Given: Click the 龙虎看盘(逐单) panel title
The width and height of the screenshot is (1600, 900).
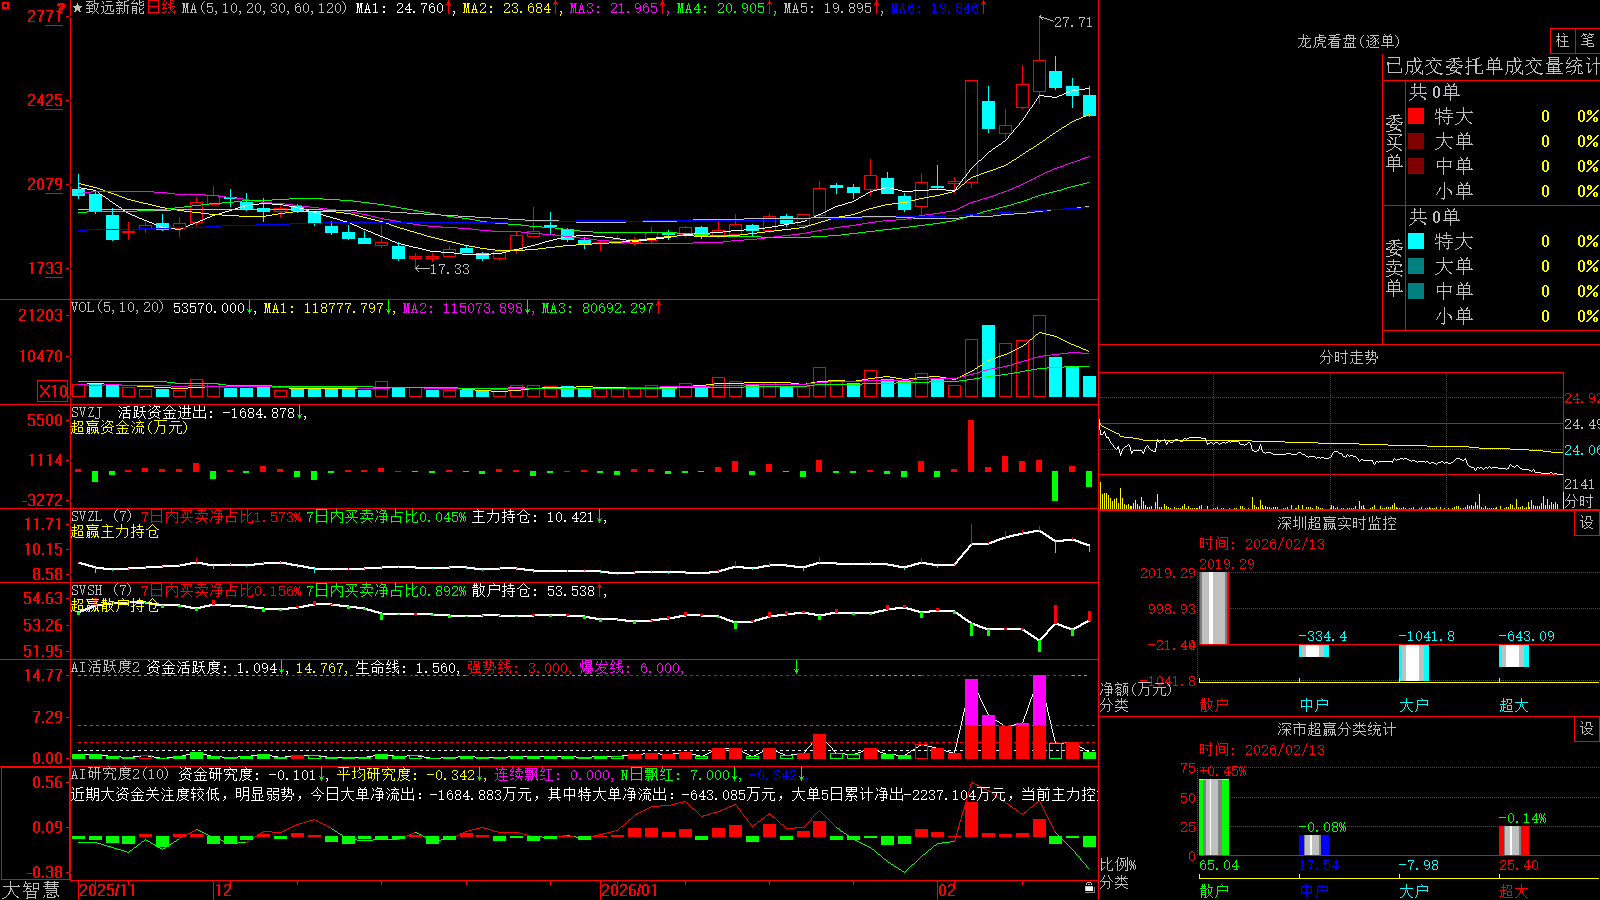Looking at the screenshot, I should (x=1348, y=41).
